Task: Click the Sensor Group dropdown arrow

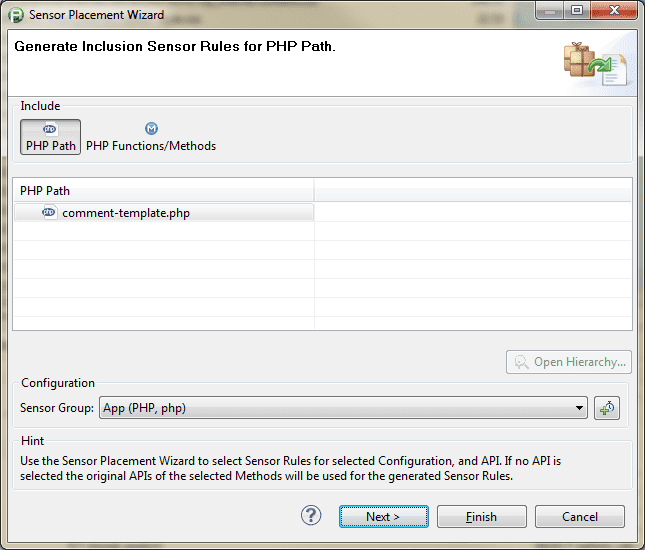Action: click(x=579, y=408)
